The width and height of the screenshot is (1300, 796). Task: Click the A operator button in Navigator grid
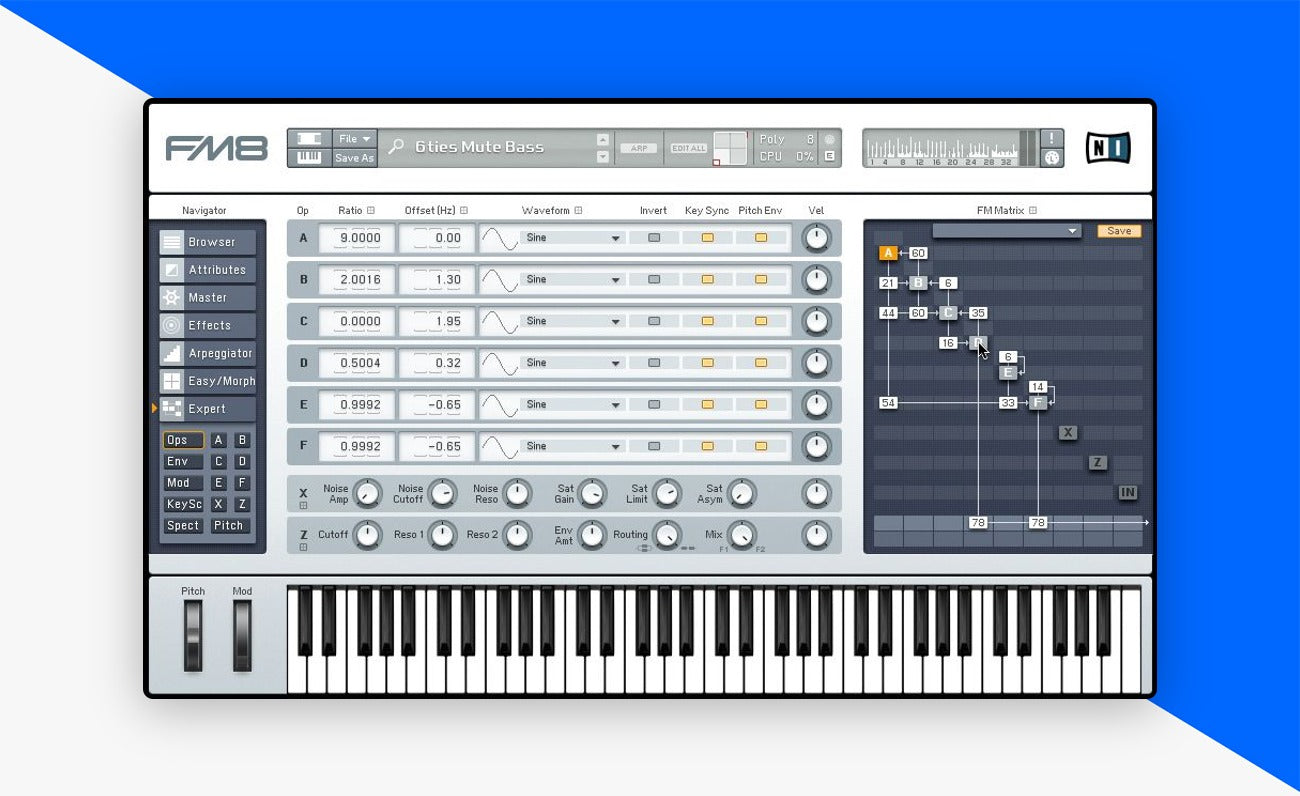tap(219, 440)
